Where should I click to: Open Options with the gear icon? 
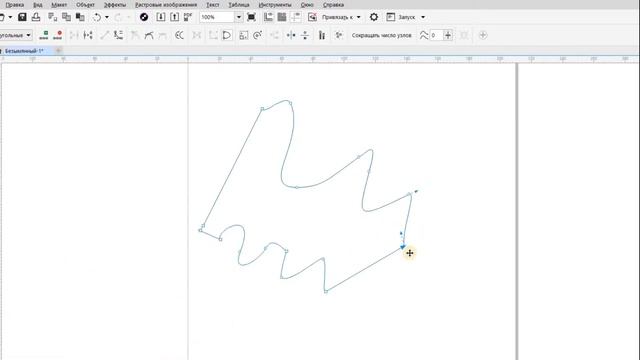coord(373,17)
